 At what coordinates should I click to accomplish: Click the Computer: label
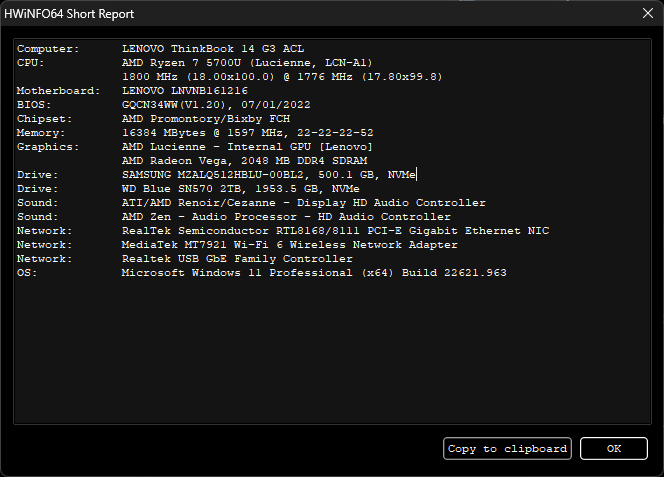(48, 49)
